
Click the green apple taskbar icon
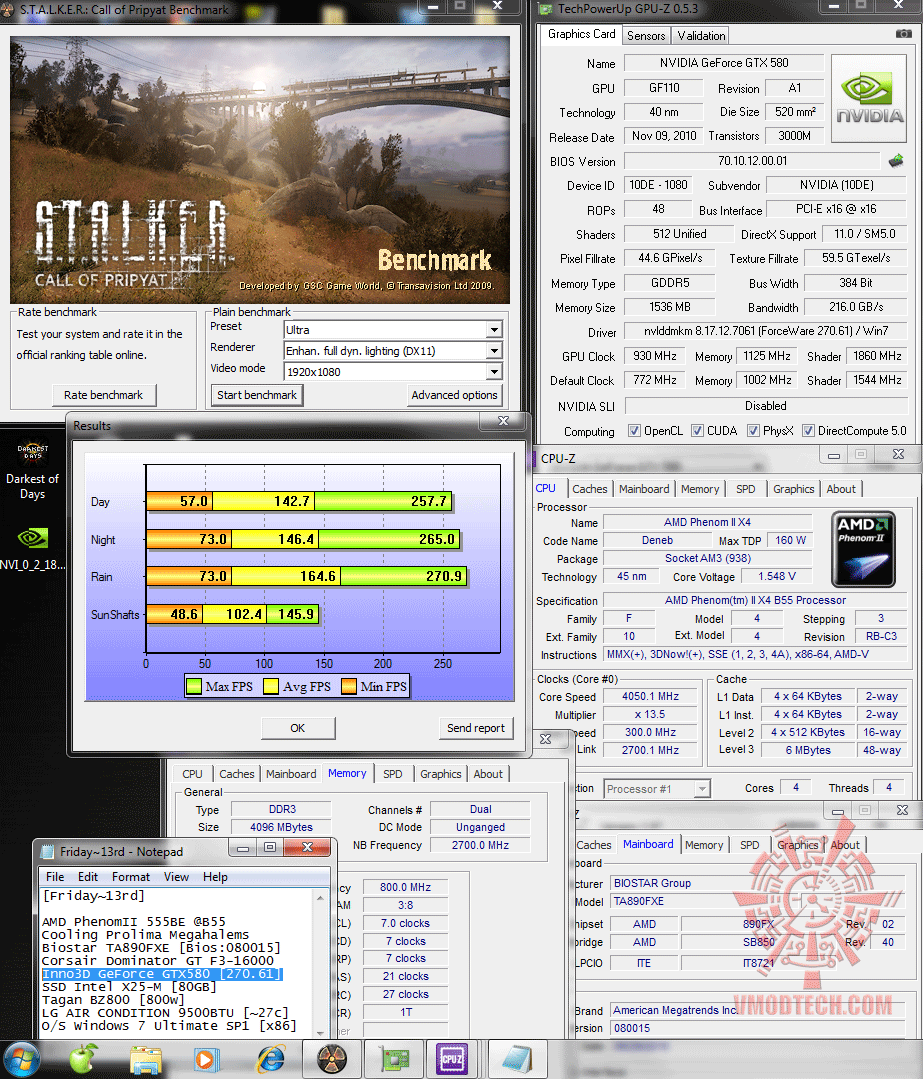click(83, 1059)
